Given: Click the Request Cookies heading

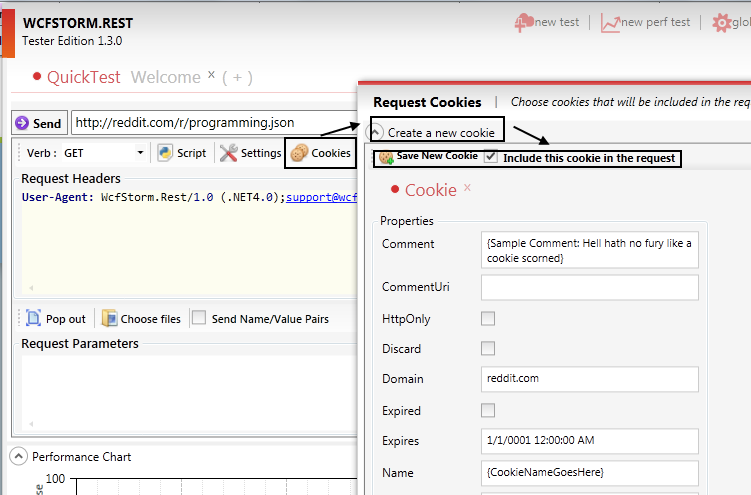Looking at the screenshot, I should click(427, 102).
